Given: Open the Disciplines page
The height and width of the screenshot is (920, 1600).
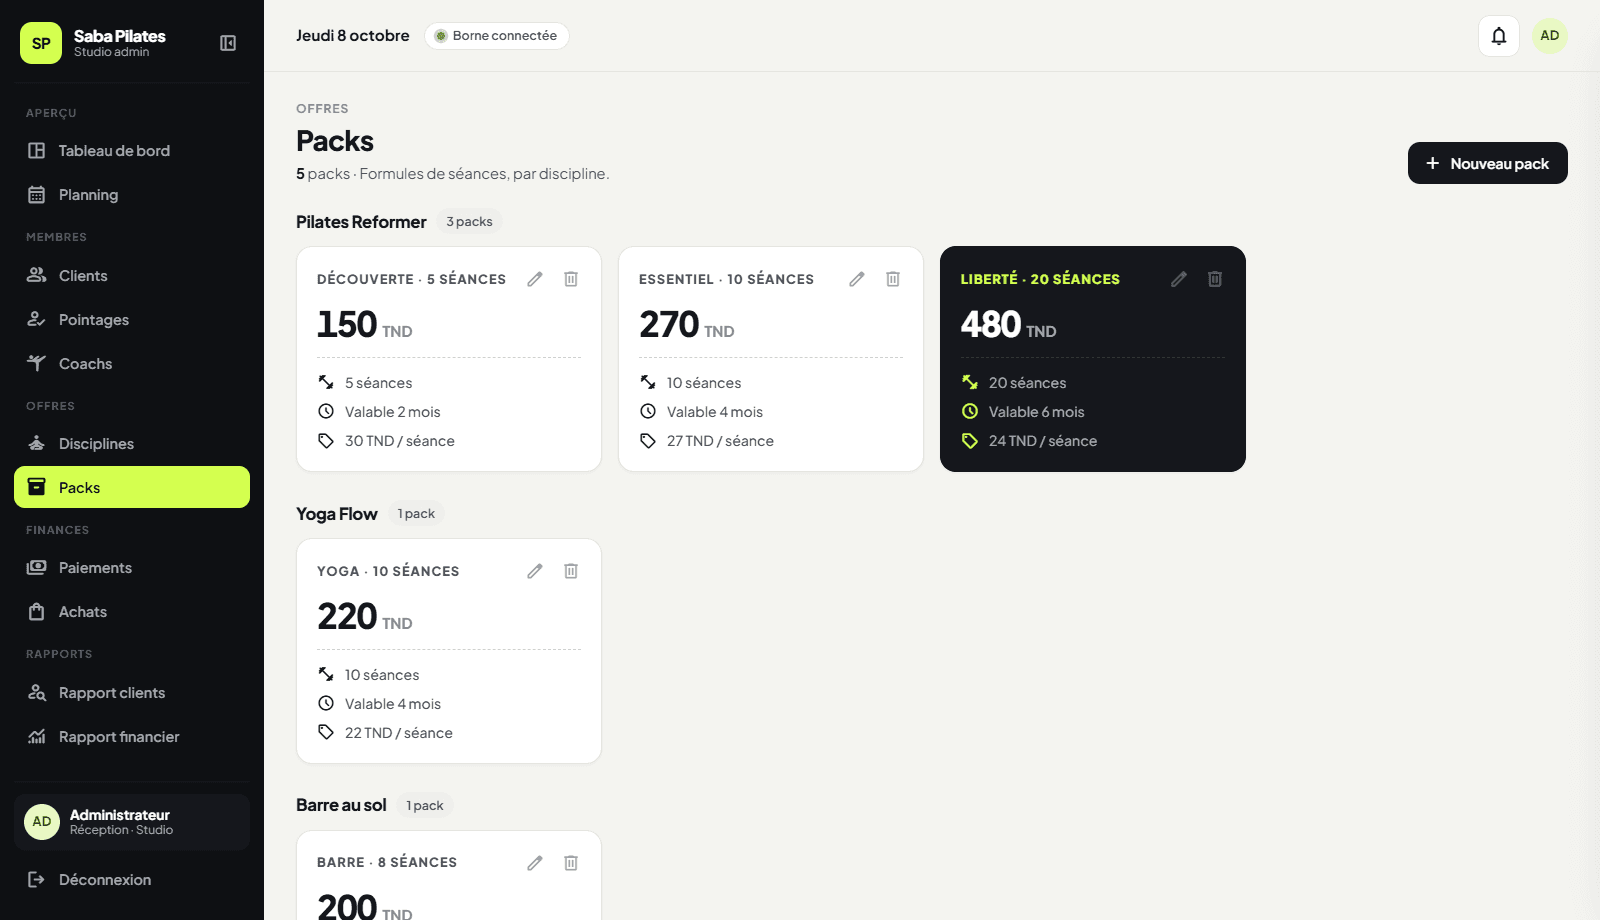Looking at the screenshot, I should point(132,443).
